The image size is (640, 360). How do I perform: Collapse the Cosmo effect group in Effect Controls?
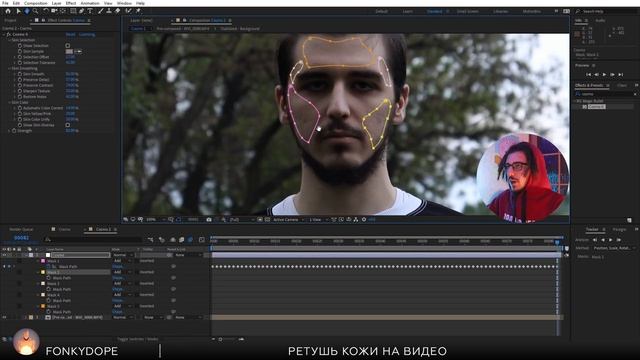coord(4,35)
